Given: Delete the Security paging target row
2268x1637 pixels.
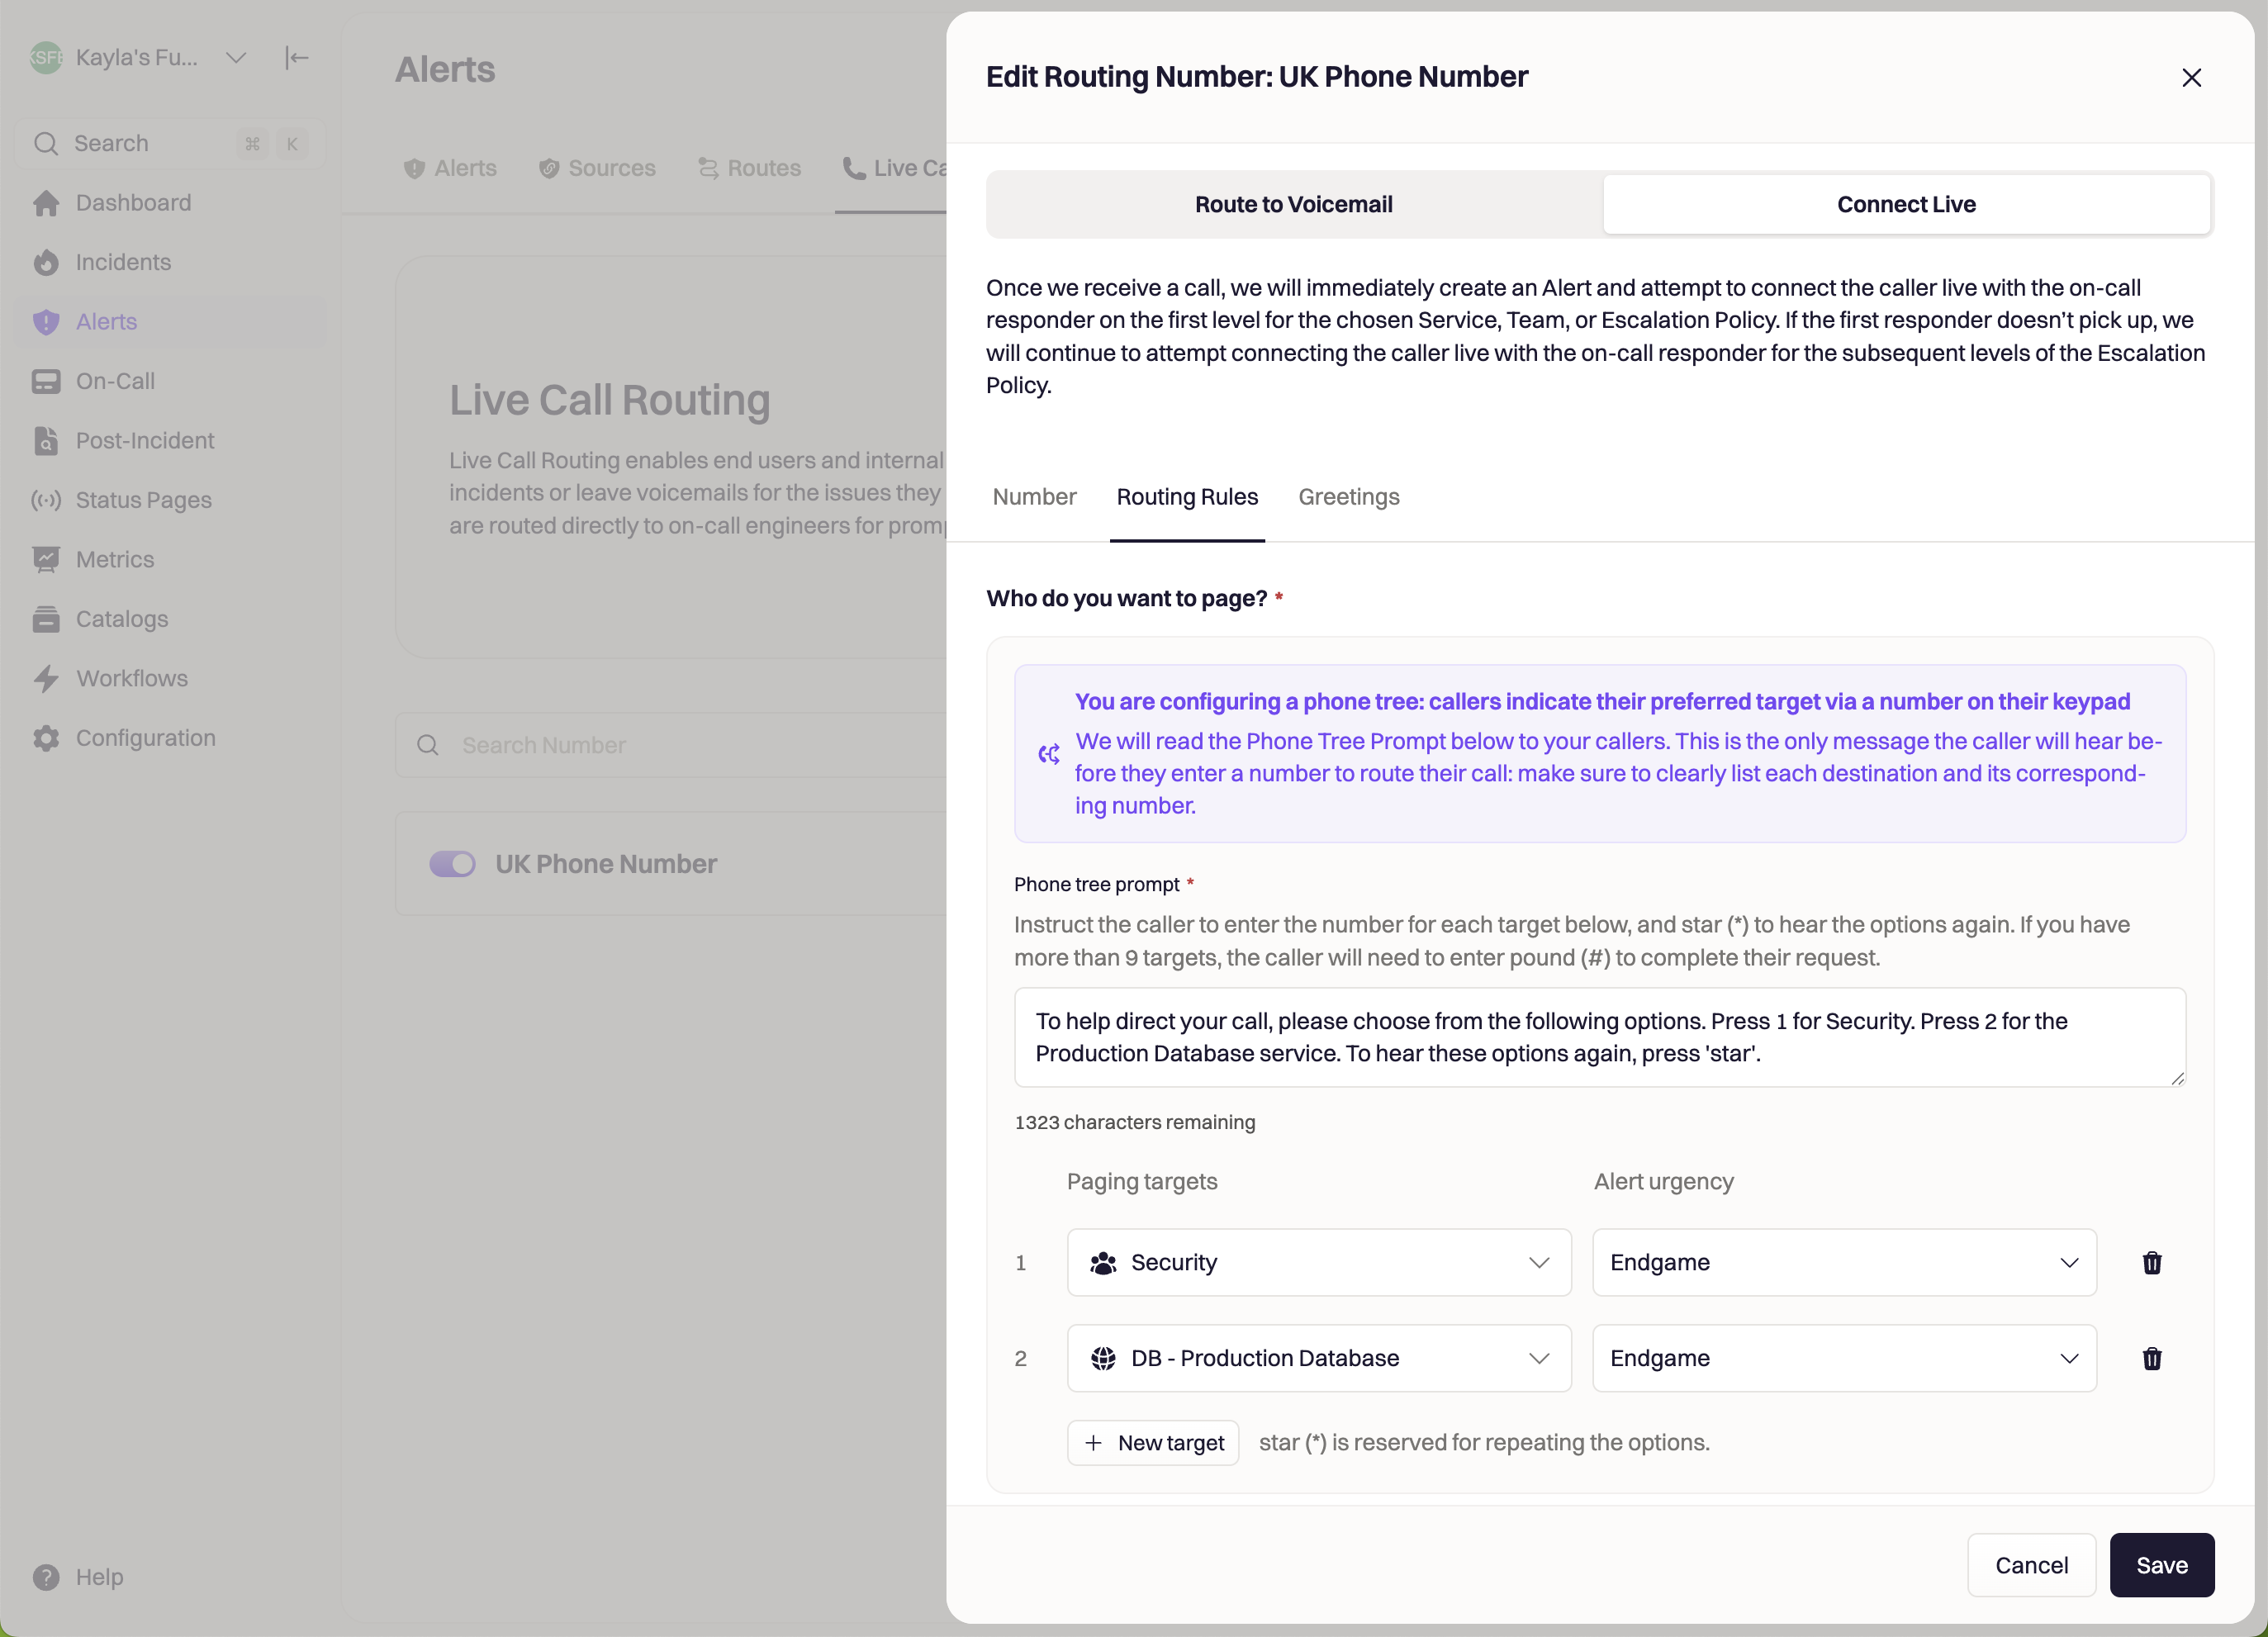Looking at the screenshot, I should 2152,1263.
